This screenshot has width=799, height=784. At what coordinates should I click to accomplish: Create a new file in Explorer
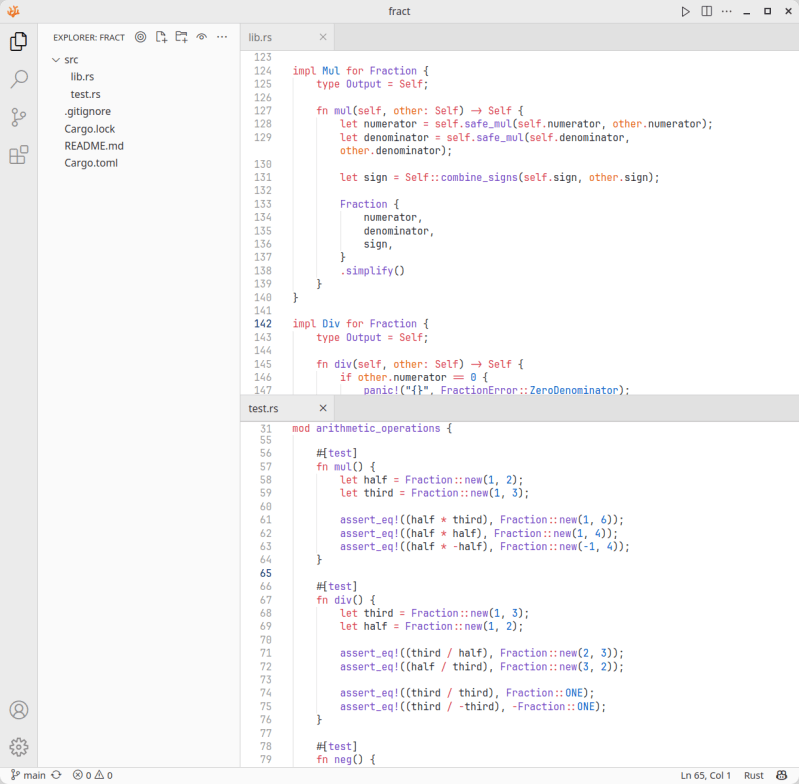point(161,37)
